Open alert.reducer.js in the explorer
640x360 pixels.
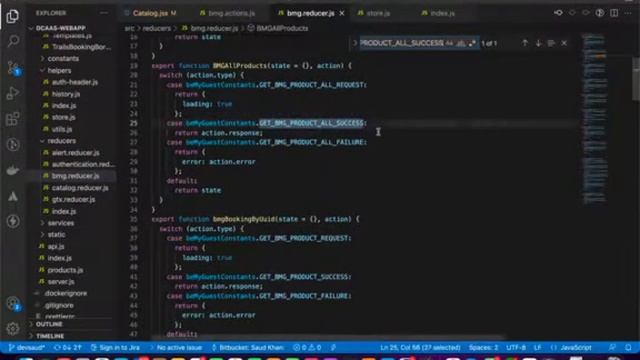[76, 153]
